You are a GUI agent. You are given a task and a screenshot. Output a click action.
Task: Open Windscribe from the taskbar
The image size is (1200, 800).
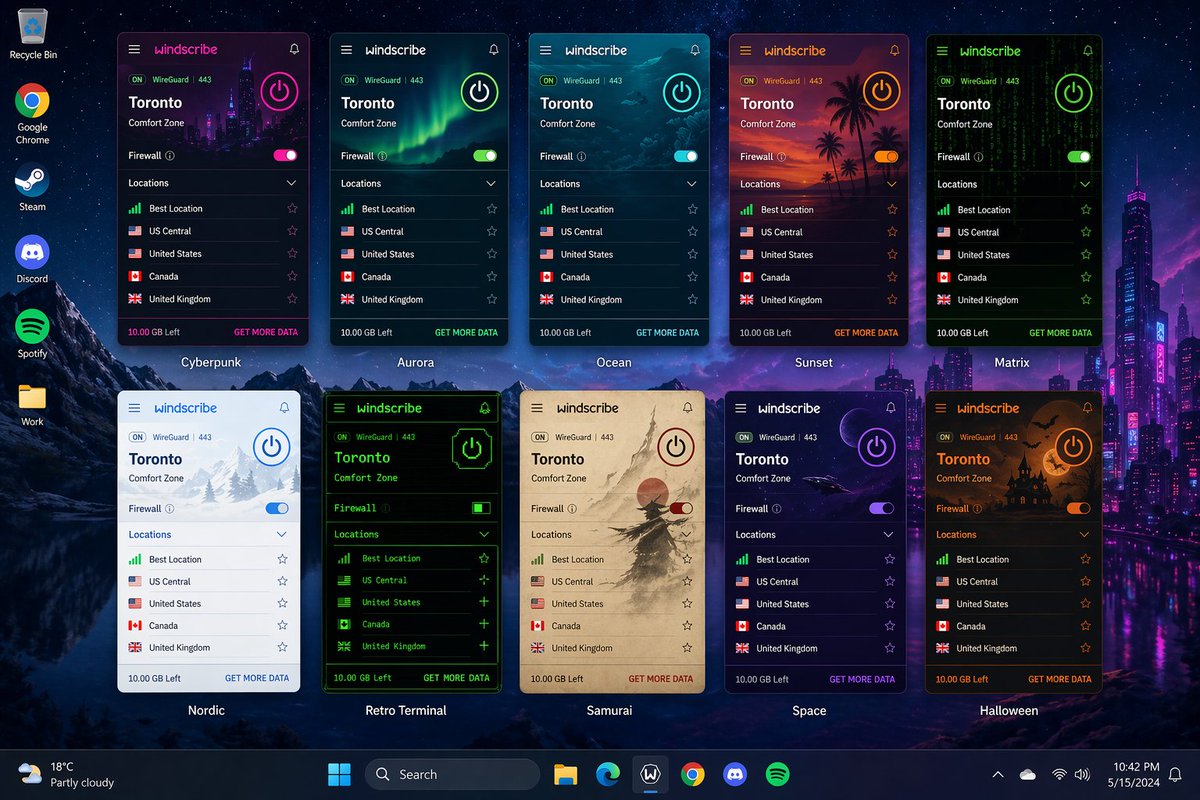point(650,774)
